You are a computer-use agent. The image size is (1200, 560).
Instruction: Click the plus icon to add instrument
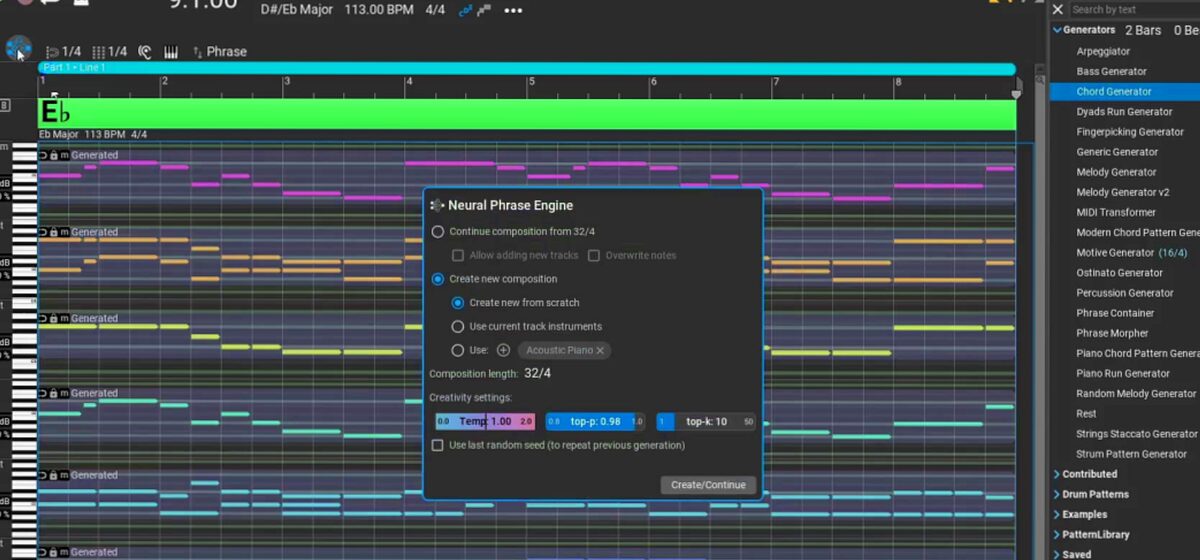point(503,350)
